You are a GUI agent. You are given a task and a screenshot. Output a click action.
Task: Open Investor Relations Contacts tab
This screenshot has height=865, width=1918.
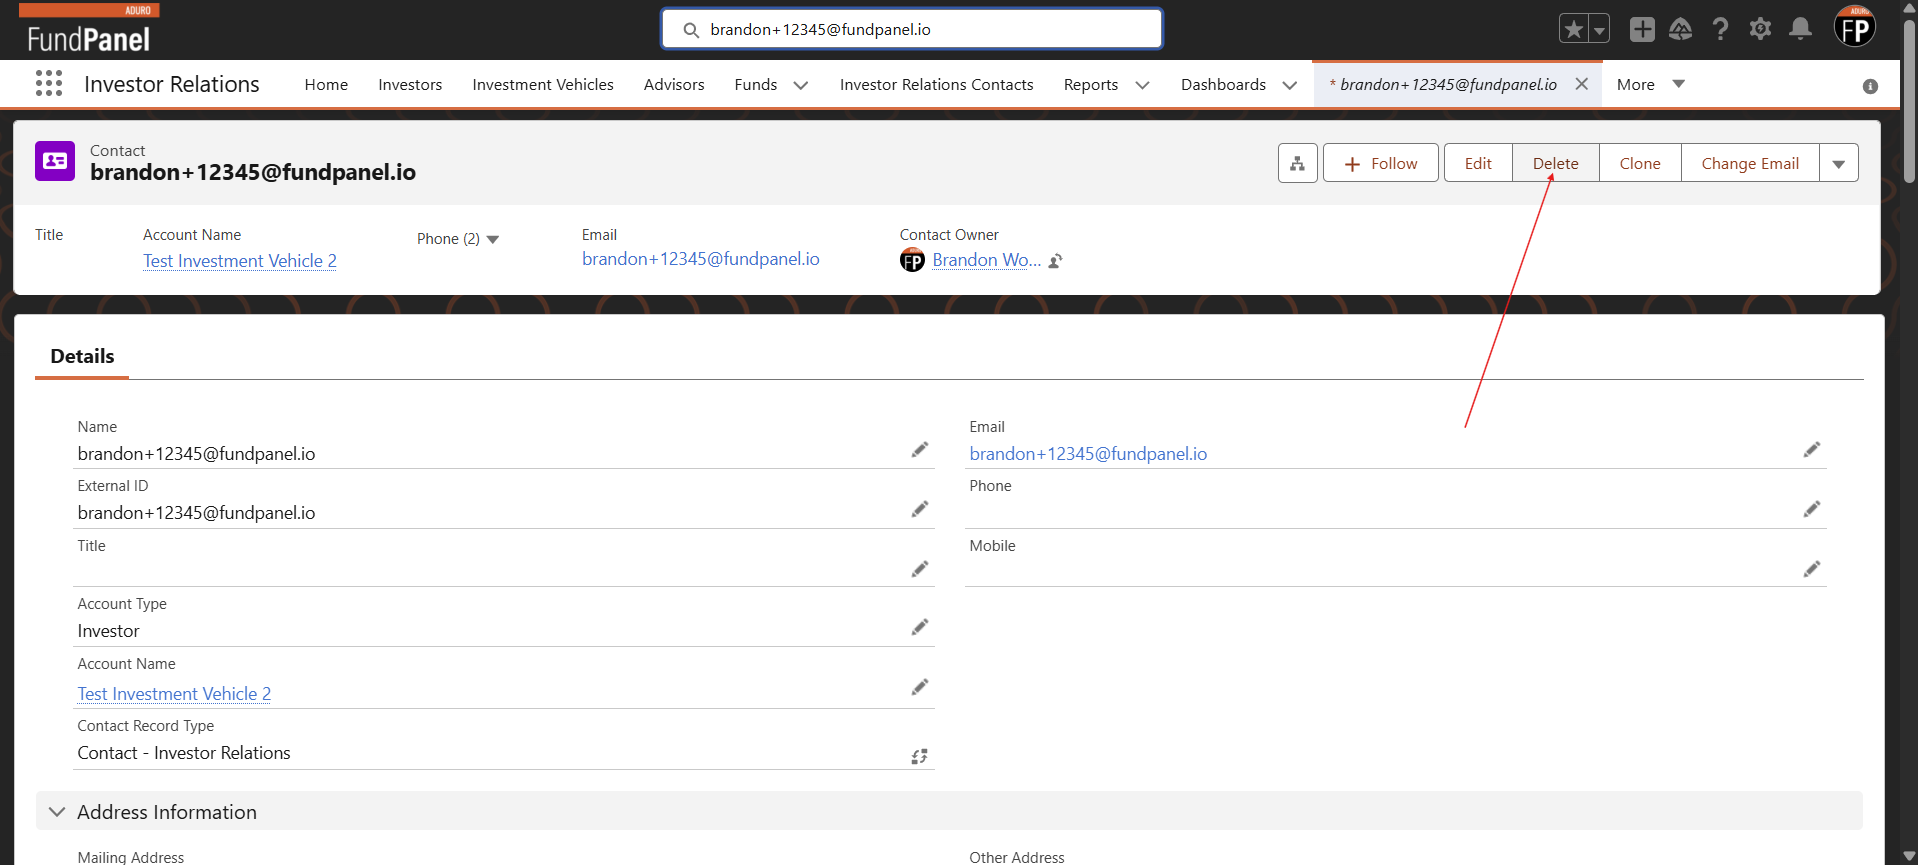[936, 85]
